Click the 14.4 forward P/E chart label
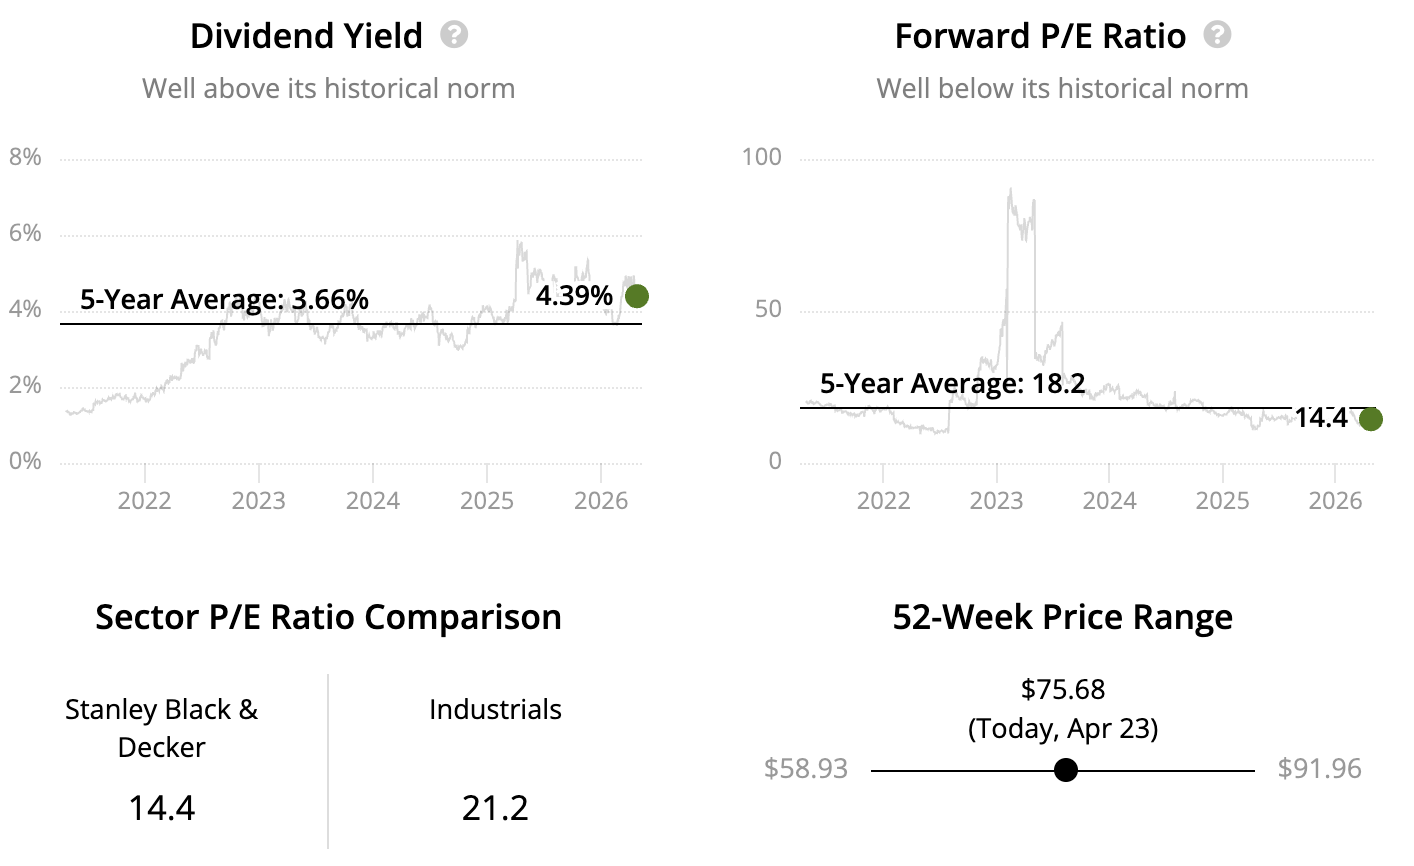 1321,418
